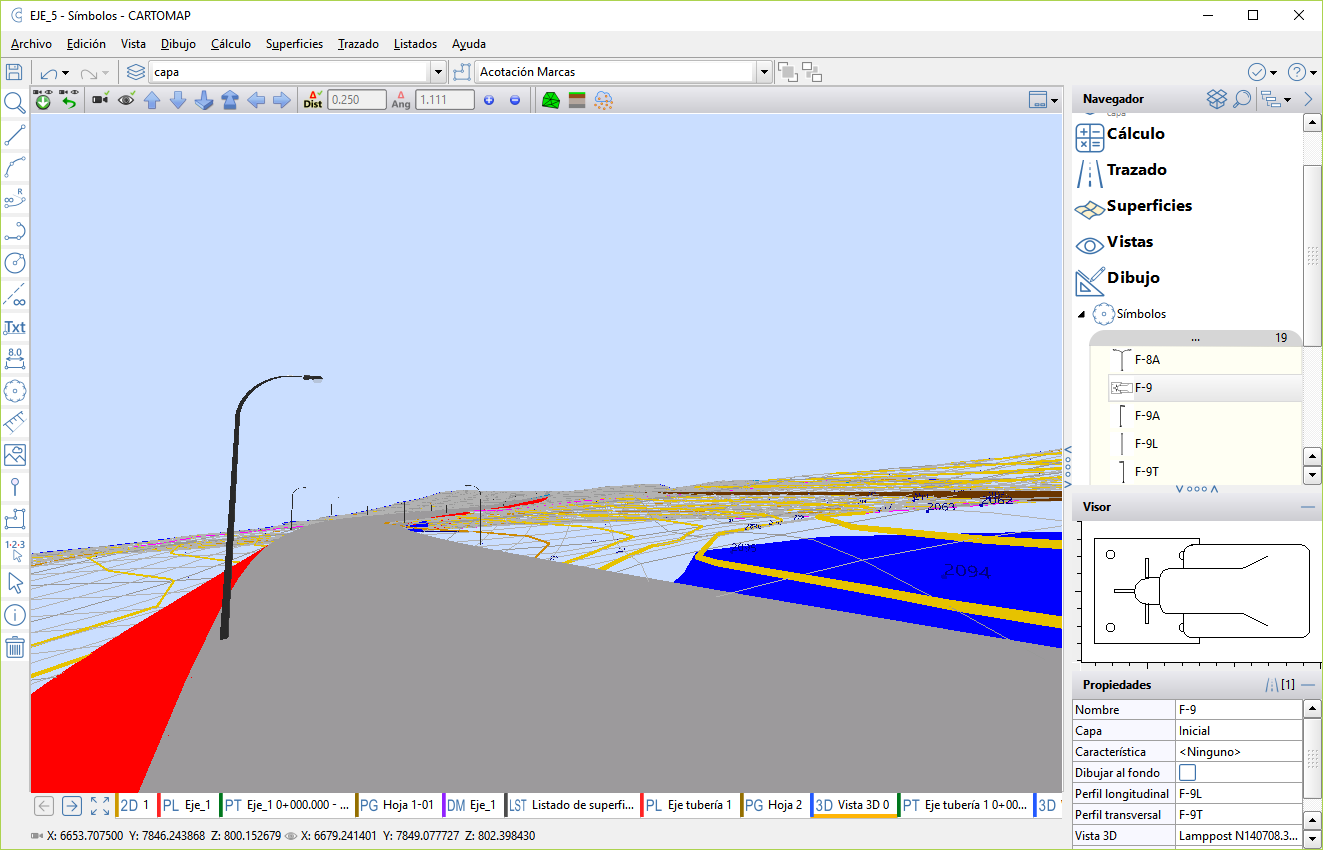Toggle the Dibujar al fondo checkbox
This screenshot has height=850, width=1323.
1188,772
